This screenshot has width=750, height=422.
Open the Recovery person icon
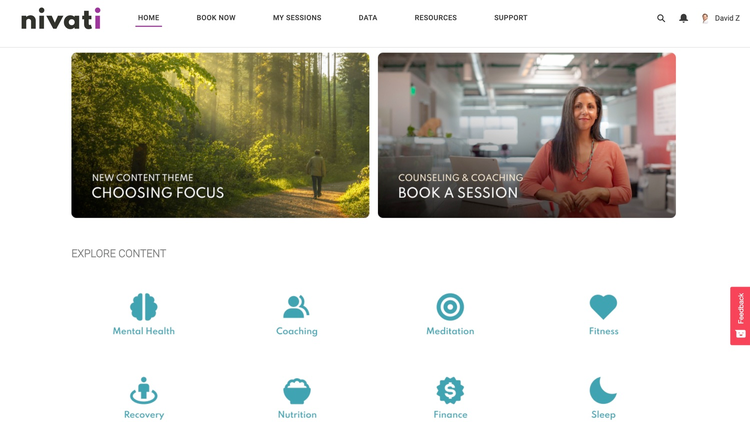tap(143, 390)
